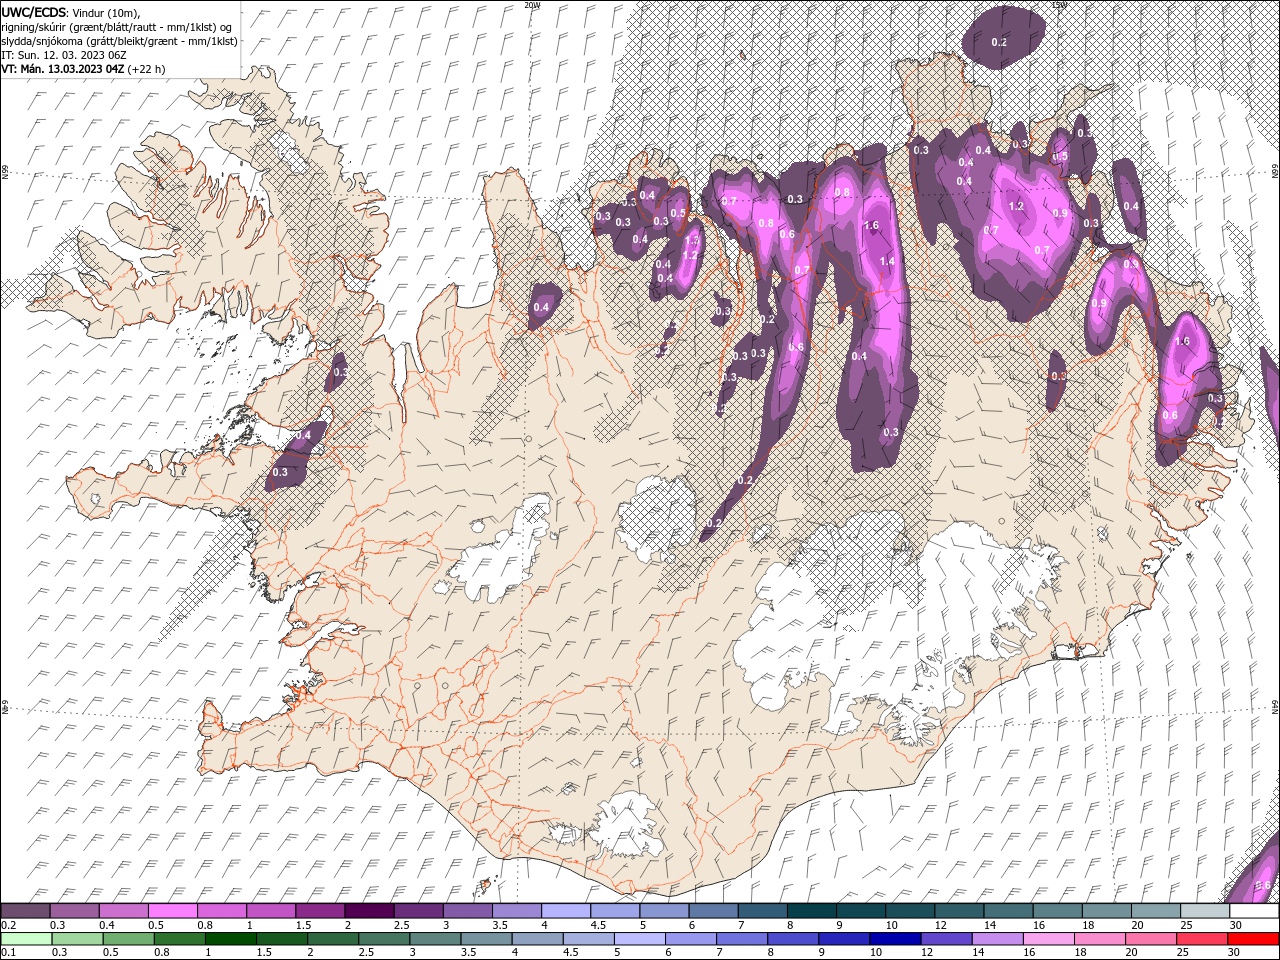Click the bright pink swatch starting at 0.5, upper row
Screen dimensions: 1280x960
[173, 911]
